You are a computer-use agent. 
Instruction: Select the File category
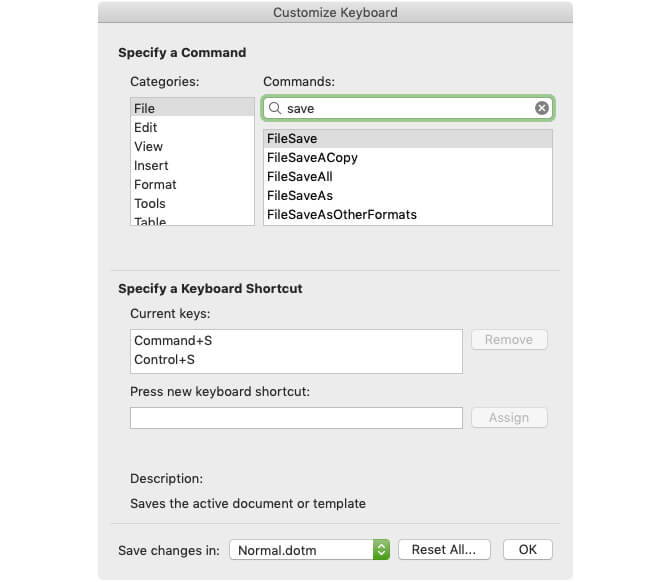tap(145, 108)
